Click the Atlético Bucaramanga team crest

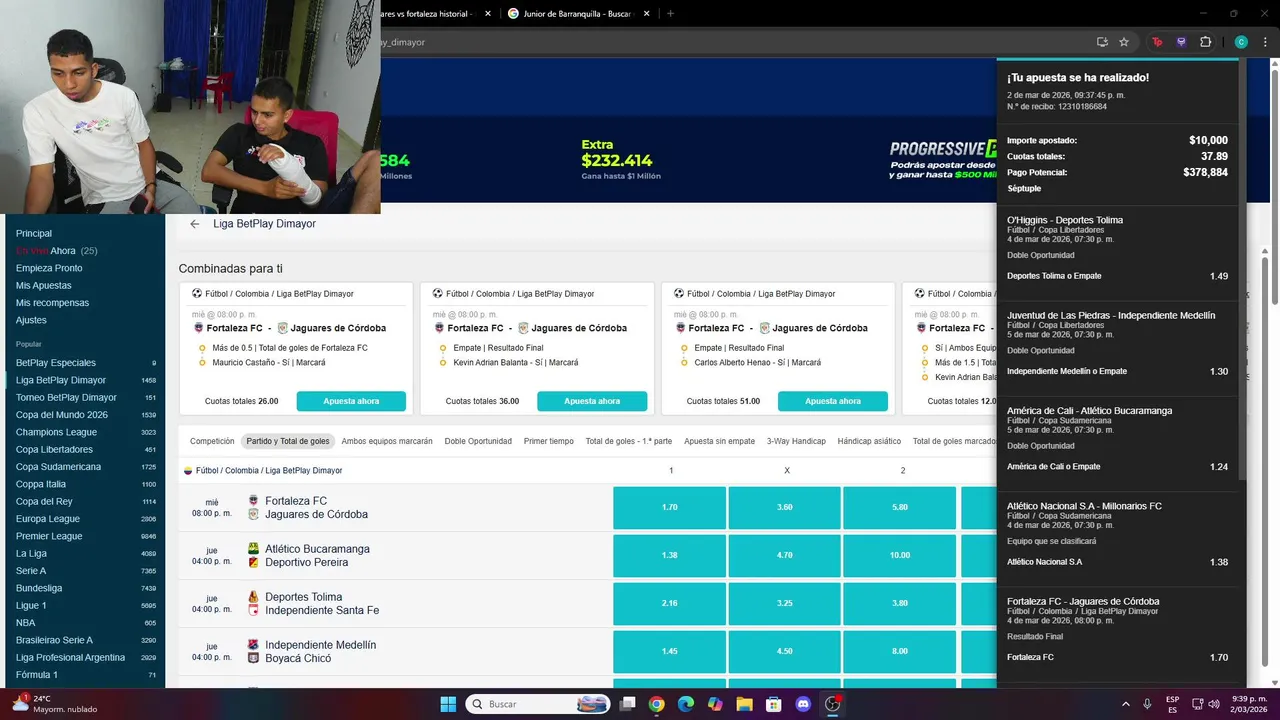[x=253, y=548]
